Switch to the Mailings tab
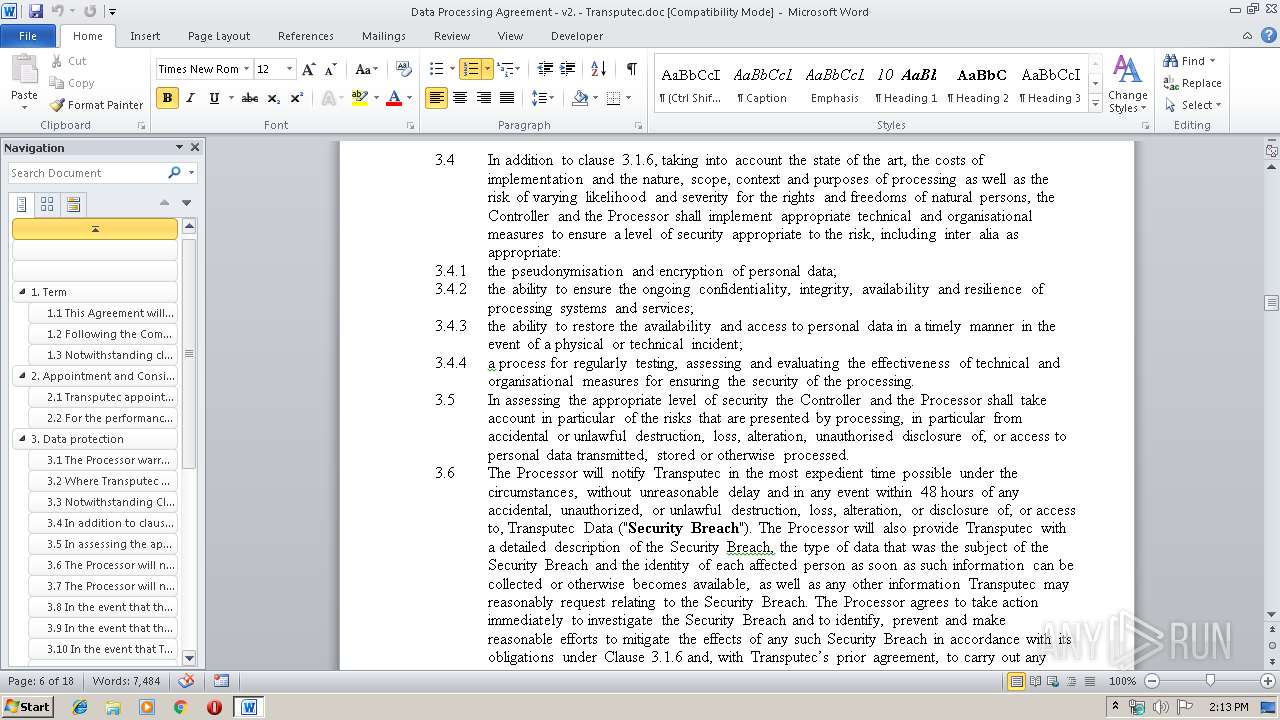The height and width of the screenshot is (720, 1280). 384,36
